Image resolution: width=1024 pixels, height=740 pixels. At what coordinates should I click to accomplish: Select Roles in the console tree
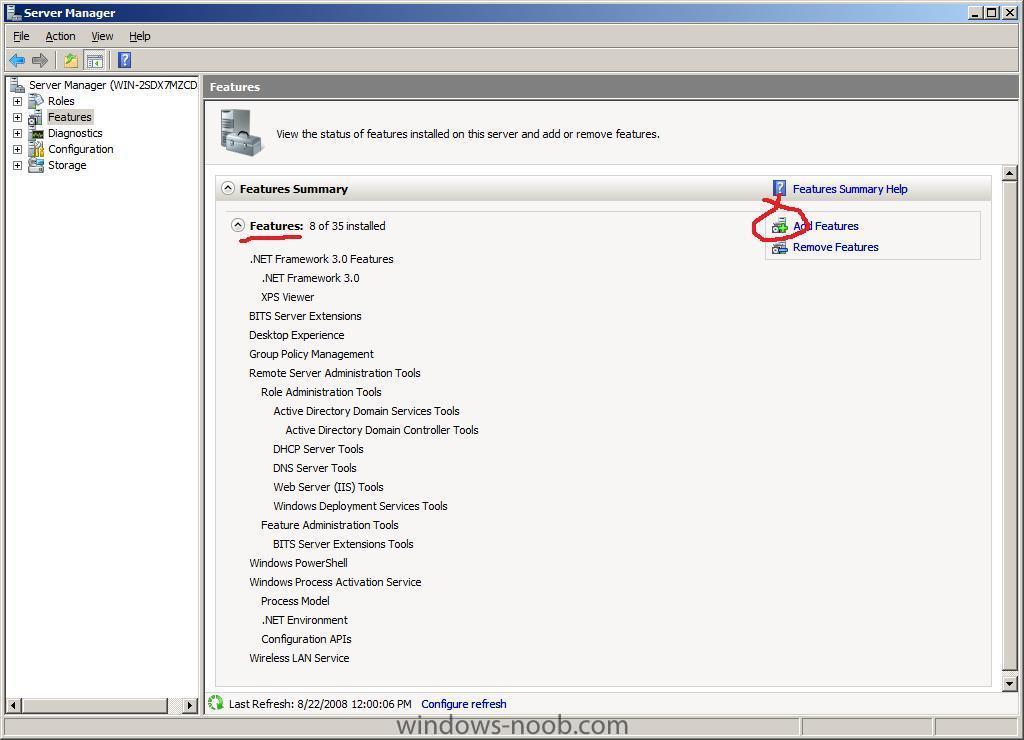pyautogui.click(x=61, y=101)
